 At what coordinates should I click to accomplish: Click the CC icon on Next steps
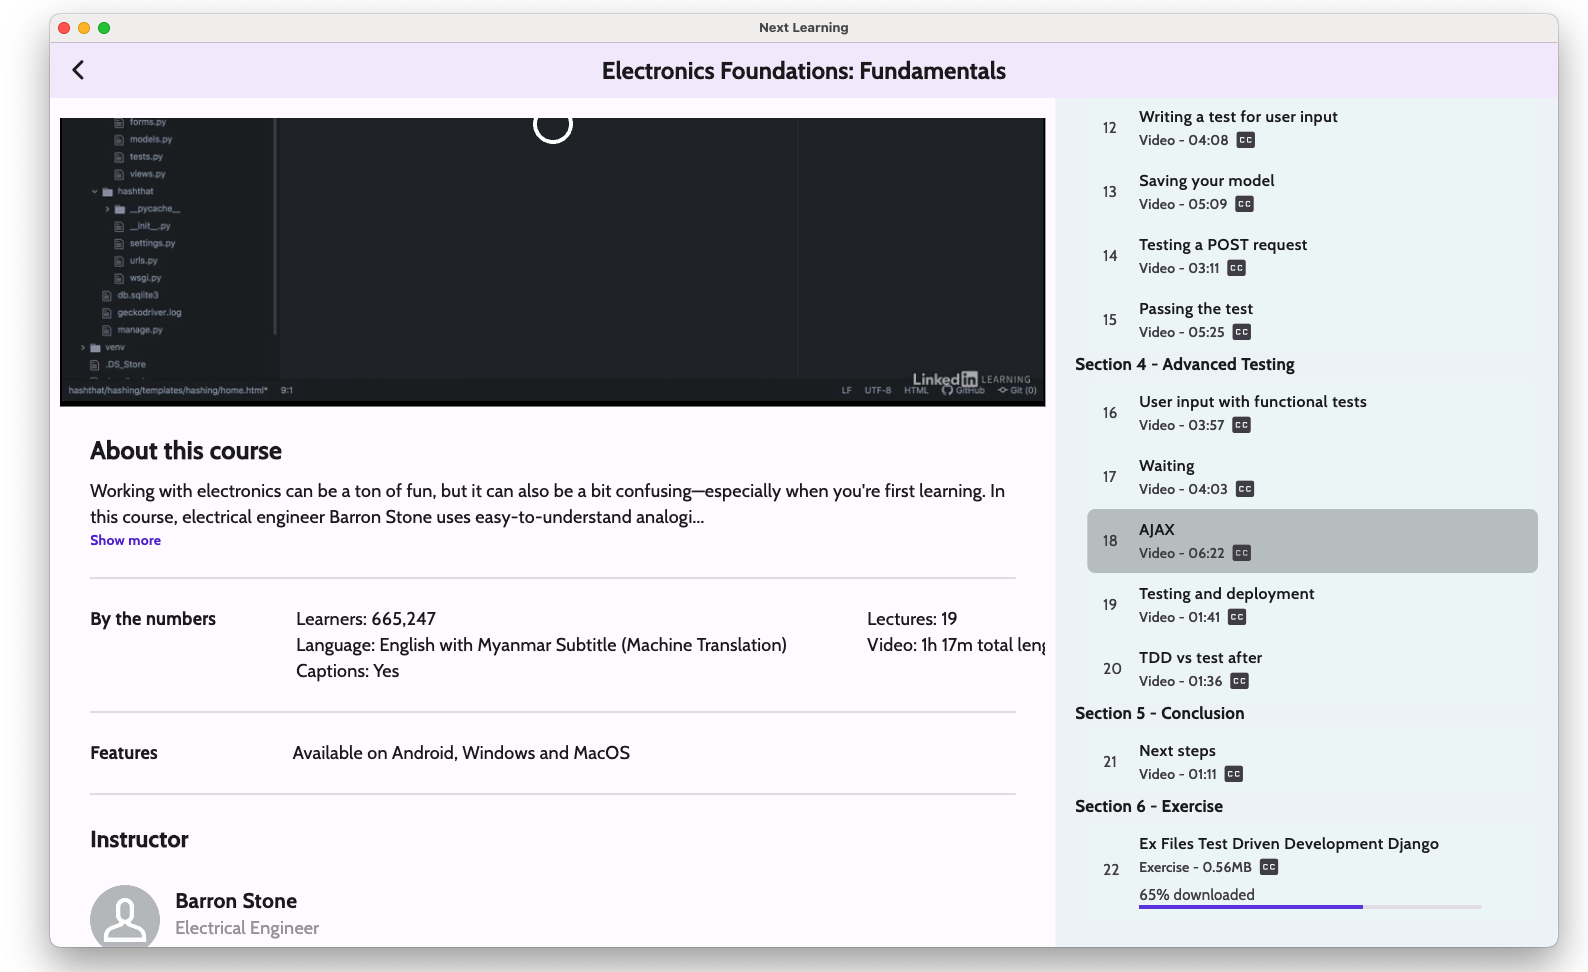[1233, 774]
